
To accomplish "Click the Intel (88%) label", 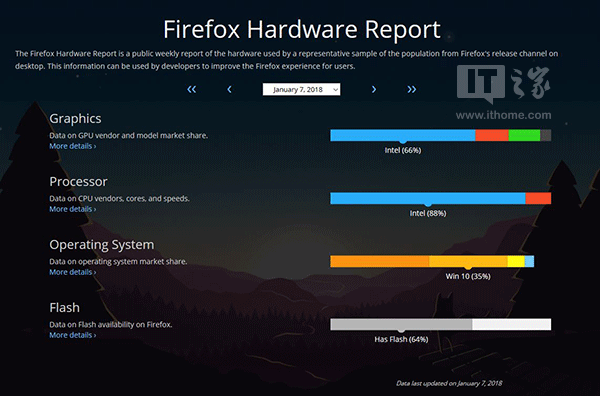I will click(428, 213).
